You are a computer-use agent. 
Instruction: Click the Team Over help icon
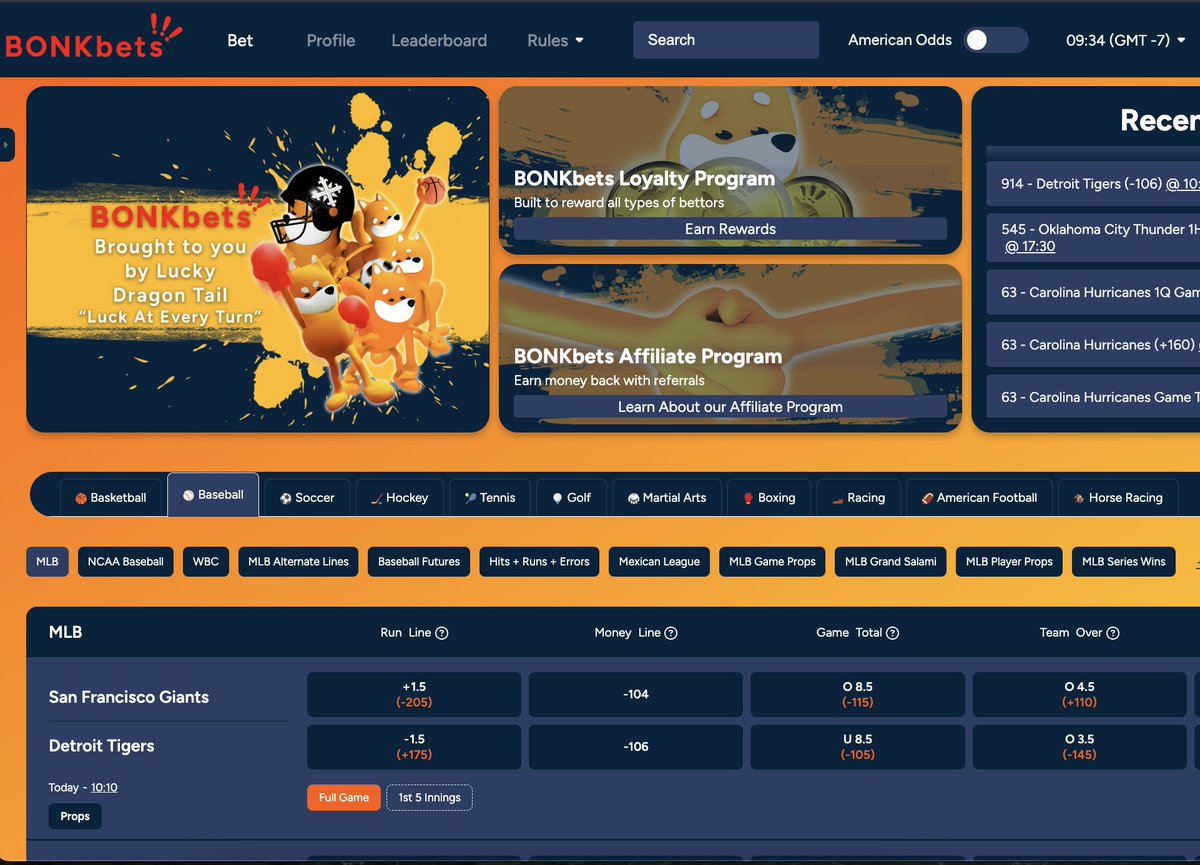[x=1113, y=633]
